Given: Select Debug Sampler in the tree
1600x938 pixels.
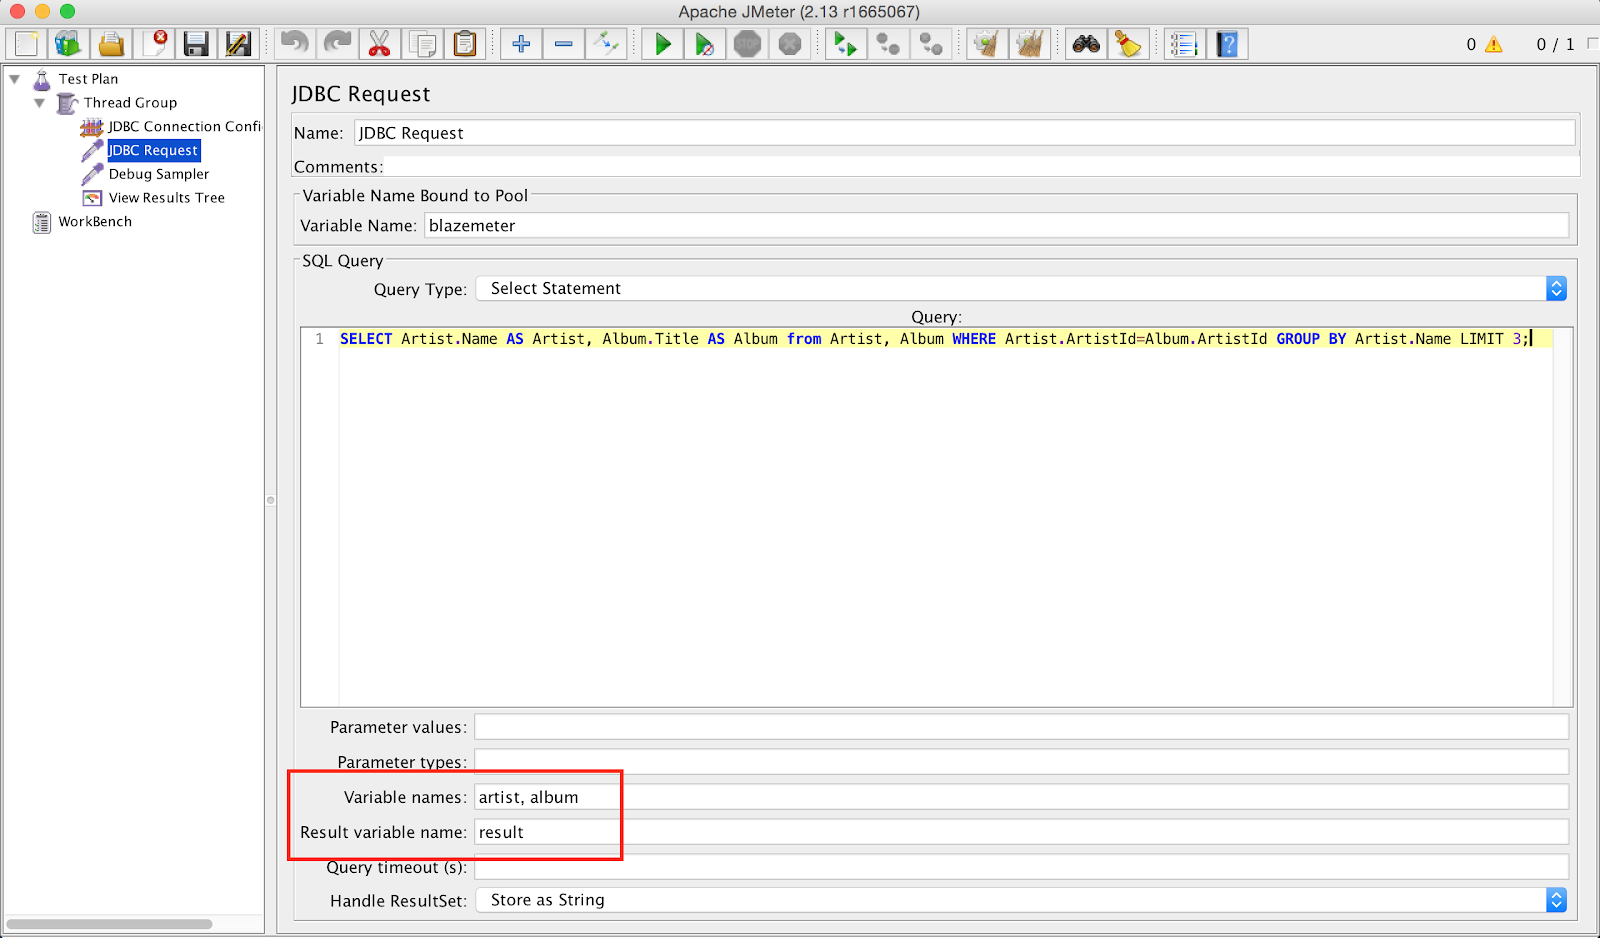Looking at the screenshot, I should tap(159, 174).
